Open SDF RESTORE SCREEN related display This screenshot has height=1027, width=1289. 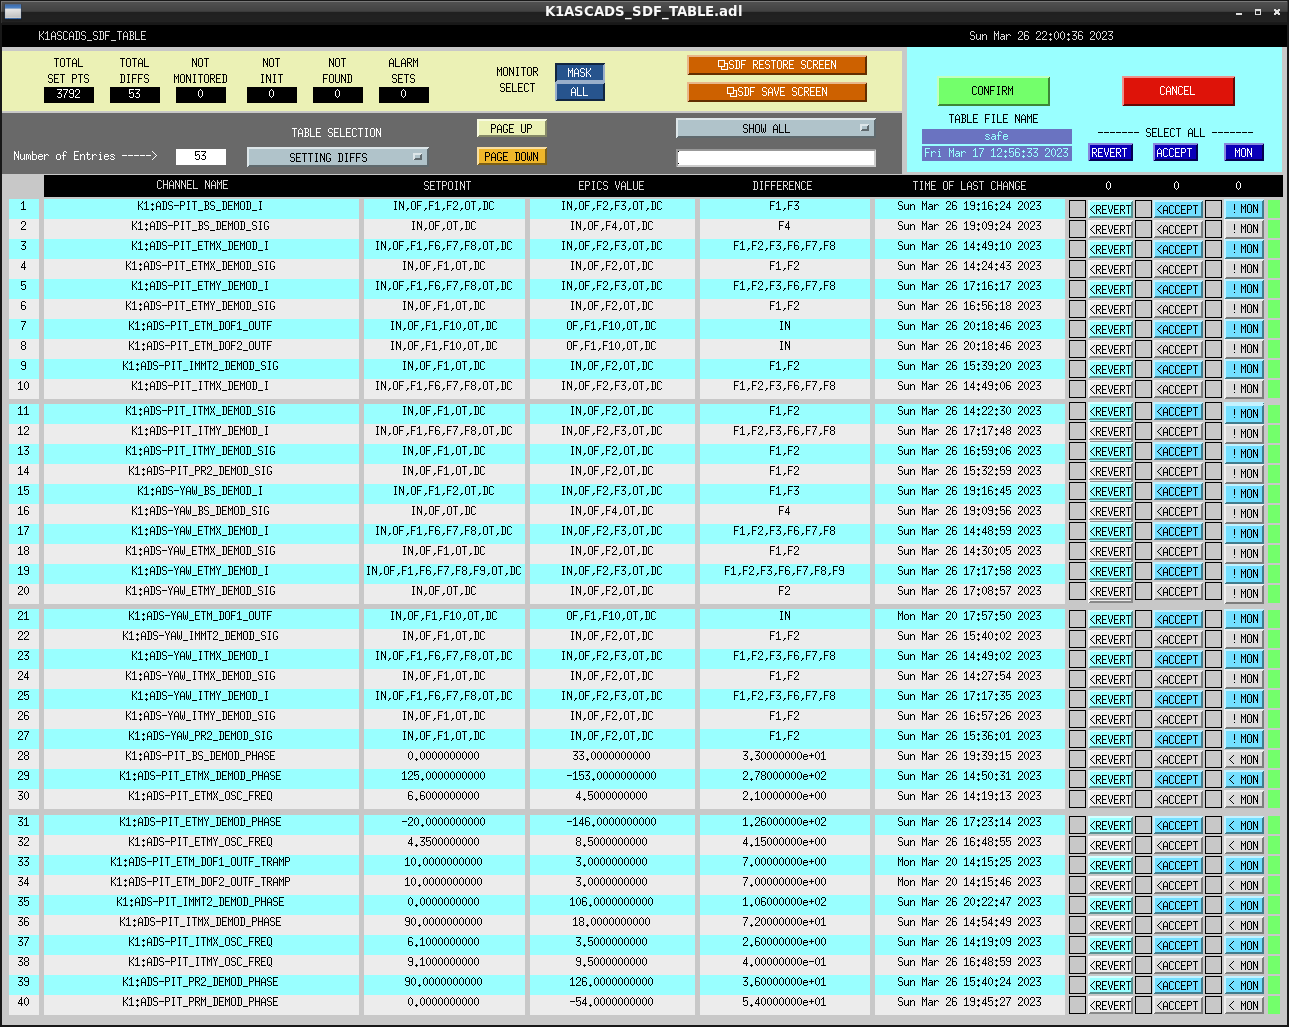[777, 65]
